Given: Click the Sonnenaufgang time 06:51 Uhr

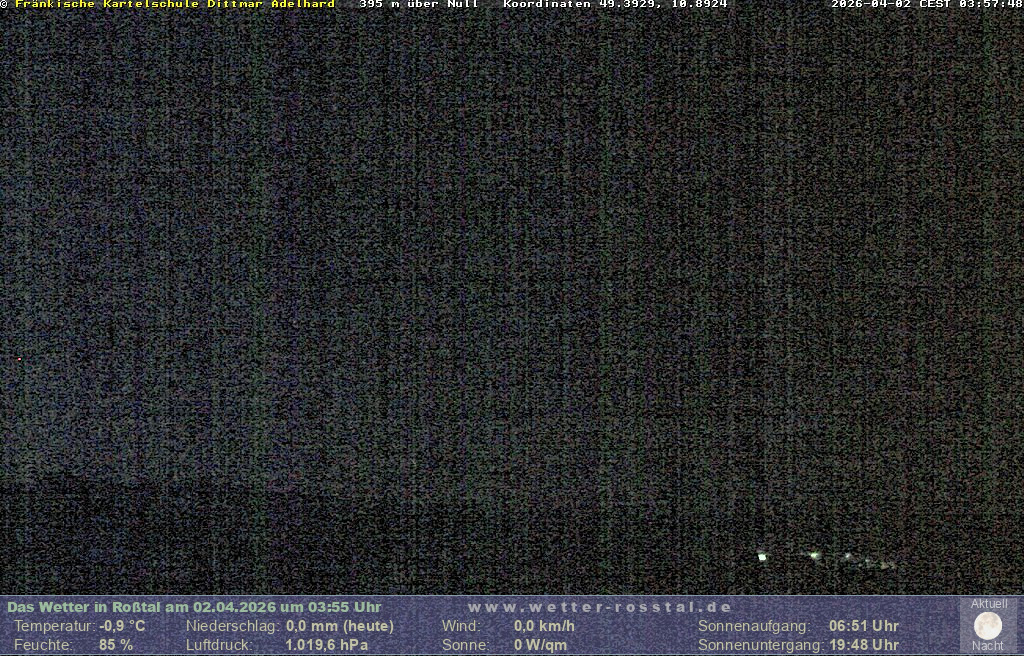Looking at the screenshot, I should tap(863, 626).
